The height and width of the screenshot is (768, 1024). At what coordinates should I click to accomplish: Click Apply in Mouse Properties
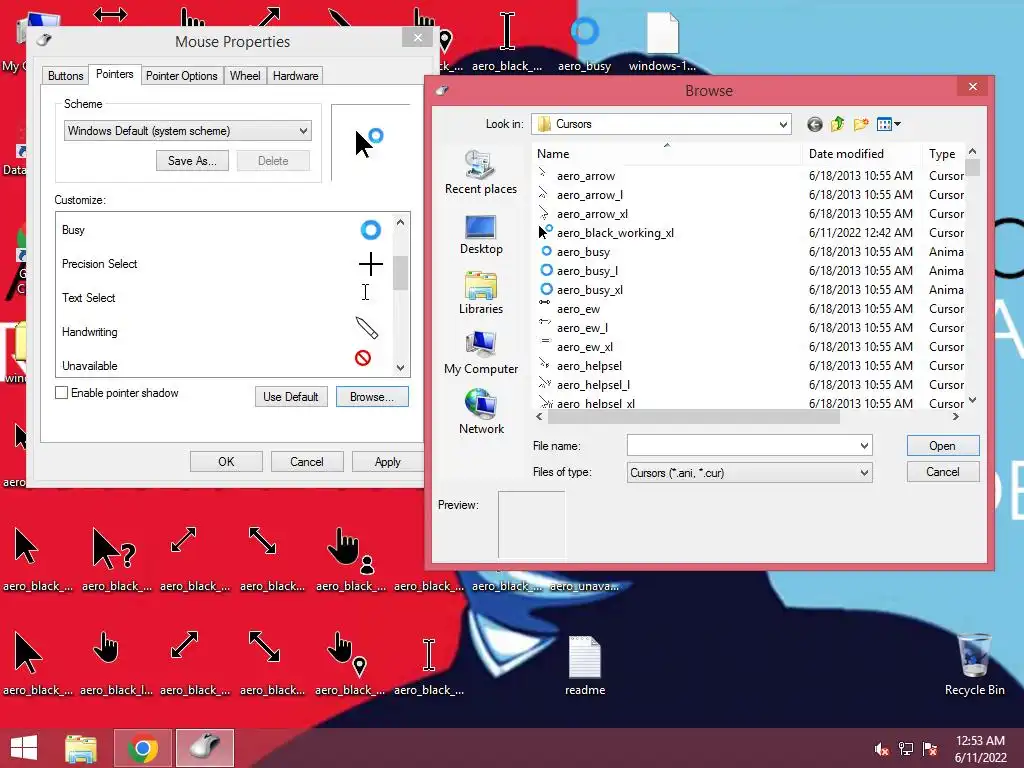tap(387, 462)
